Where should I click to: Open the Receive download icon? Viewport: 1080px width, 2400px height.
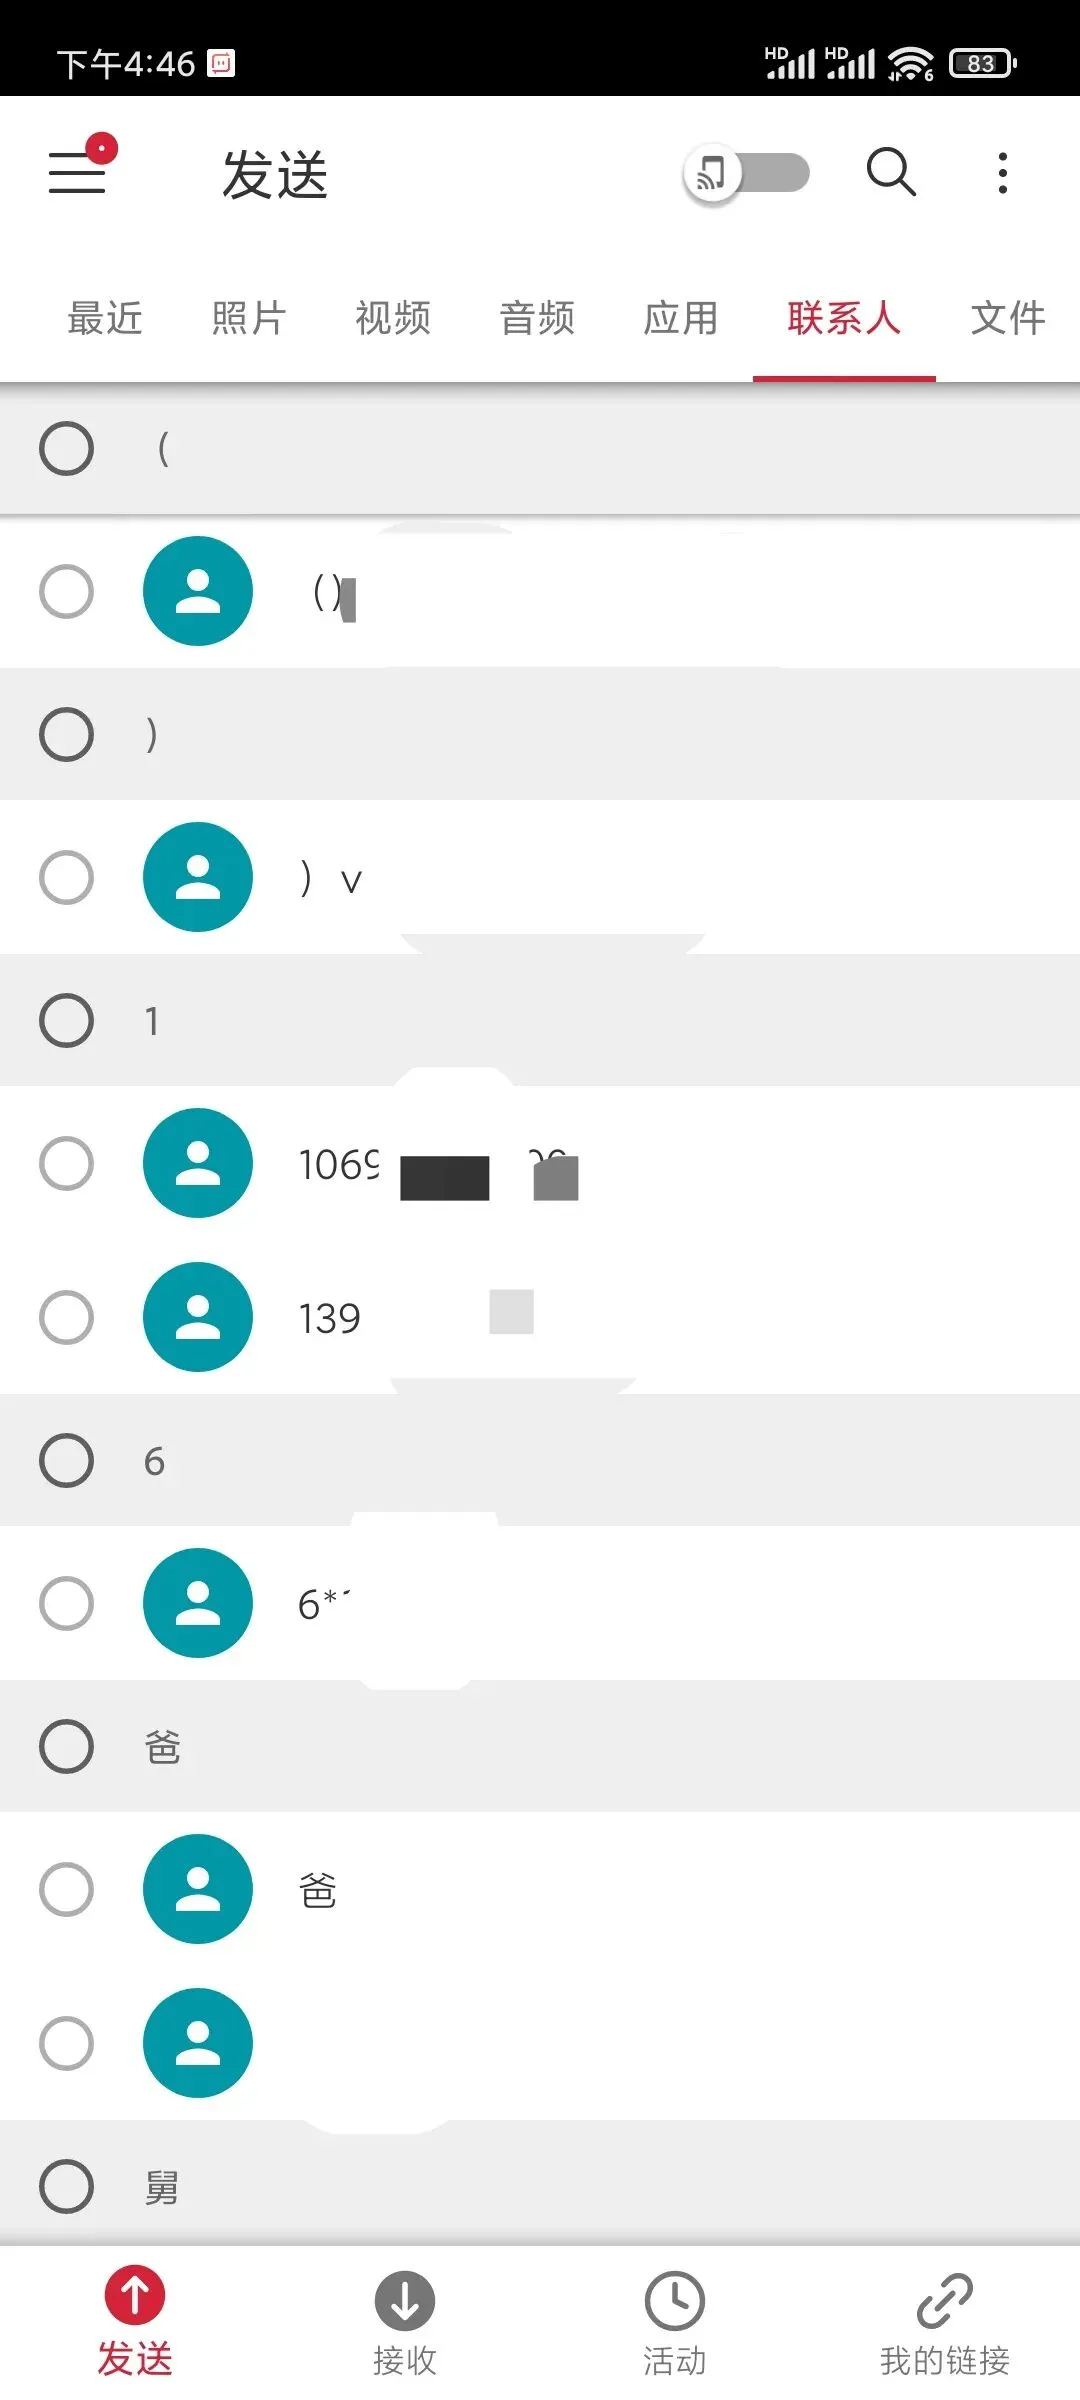click(404, 2300)
